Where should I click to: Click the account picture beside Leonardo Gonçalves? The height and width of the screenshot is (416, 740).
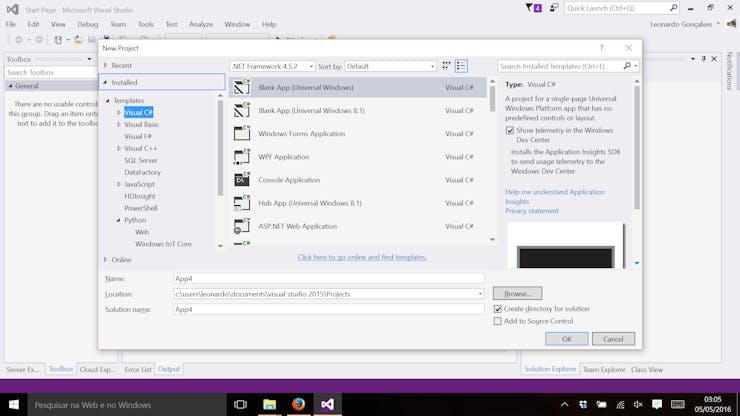731,24
